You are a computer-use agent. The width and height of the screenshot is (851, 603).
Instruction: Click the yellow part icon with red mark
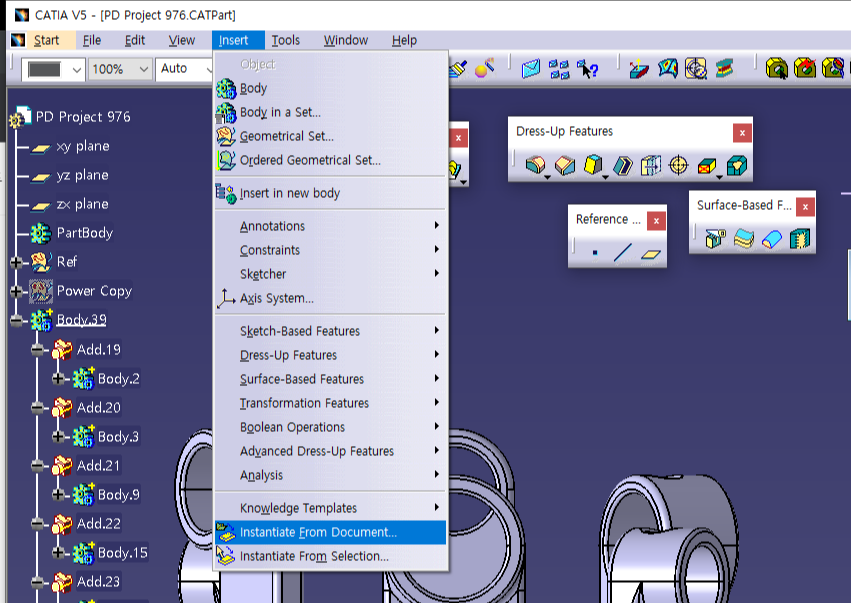point(805,69)
